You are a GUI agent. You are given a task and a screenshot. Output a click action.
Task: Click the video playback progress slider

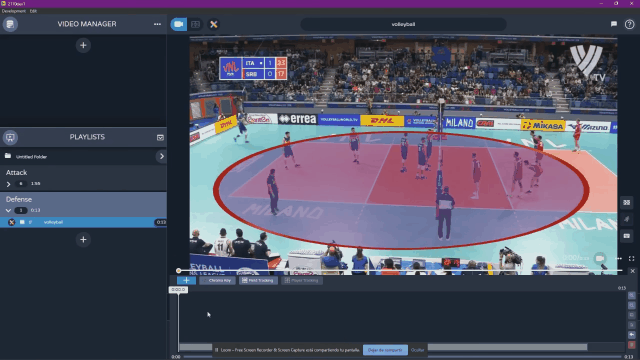click(x=400, y=271)
